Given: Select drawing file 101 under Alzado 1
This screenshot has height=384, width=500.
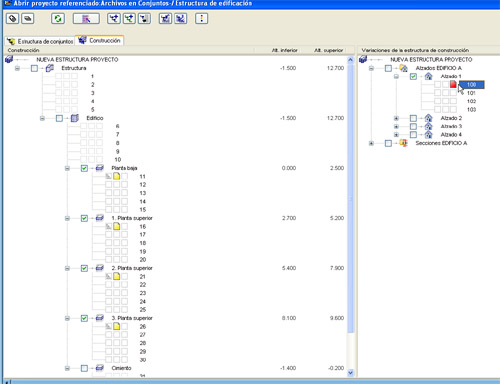Looking at the screenshot, I should [471, 93].
